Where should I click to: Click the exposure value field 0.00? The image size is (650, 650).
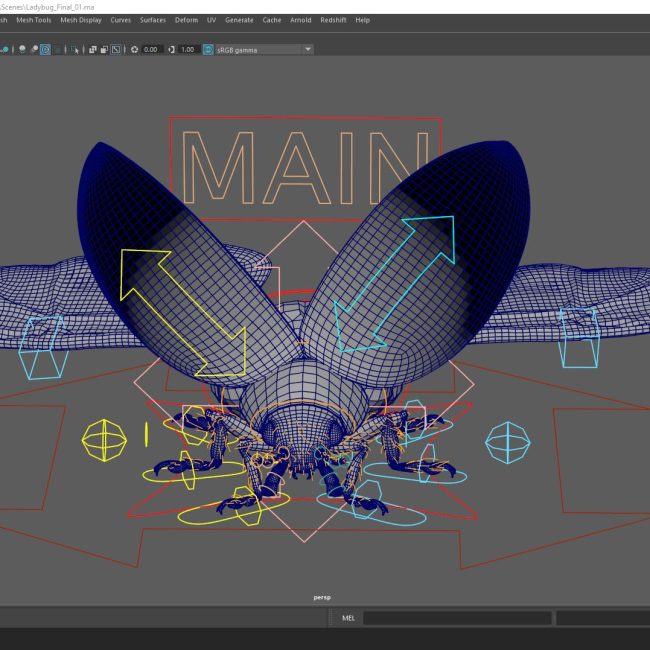[x=152, y=50]
